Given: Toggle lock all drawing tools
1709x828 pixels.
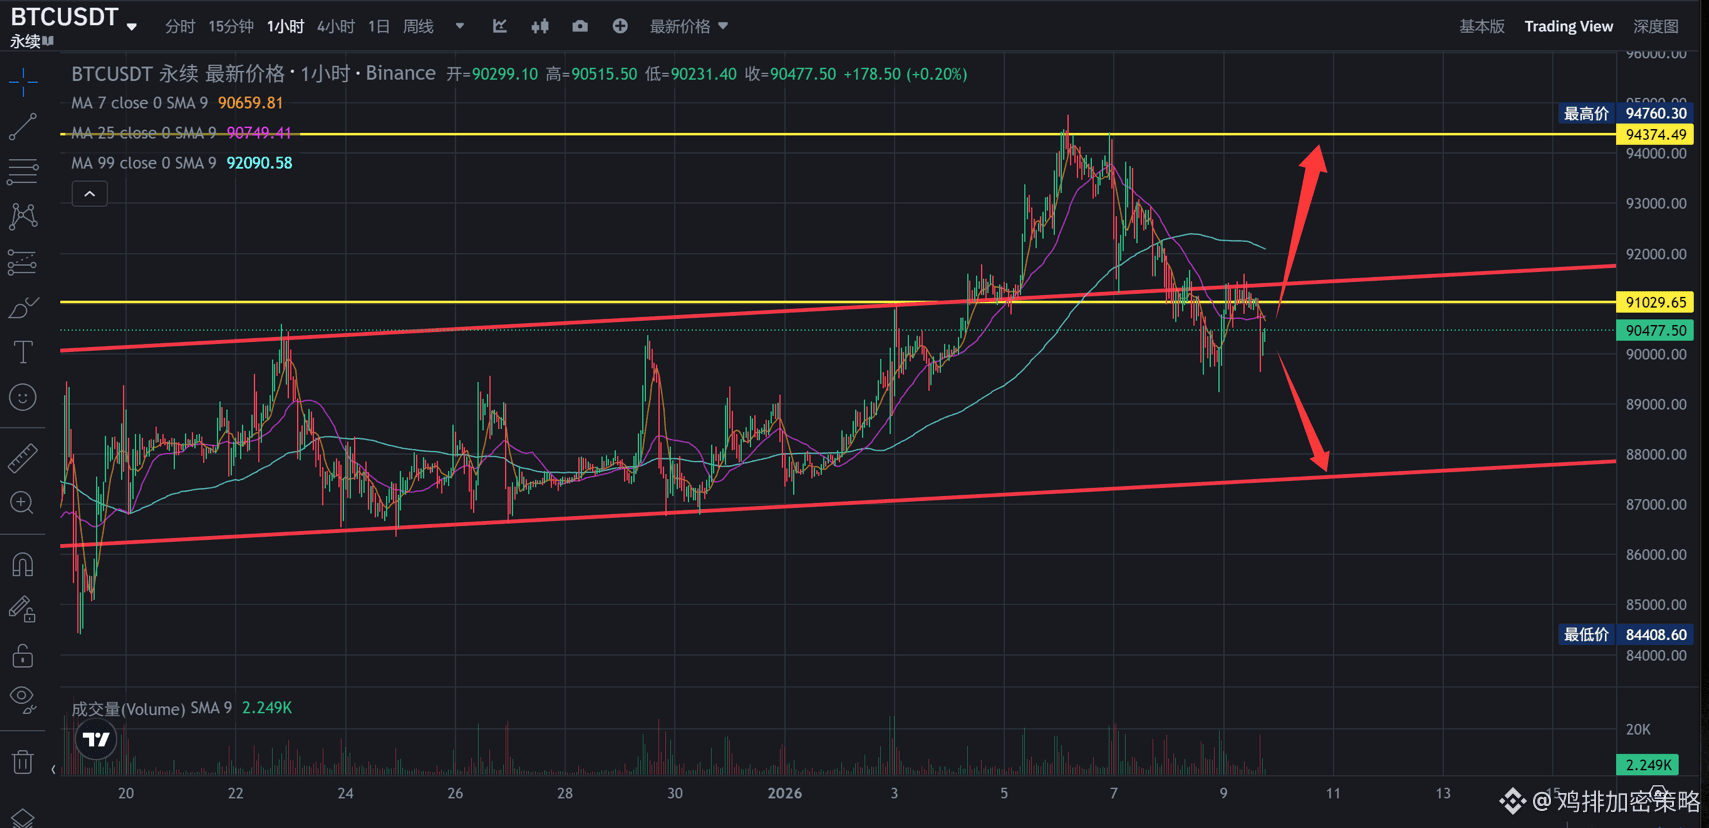Looking at the screenshot, I should [x=23, y=656].
